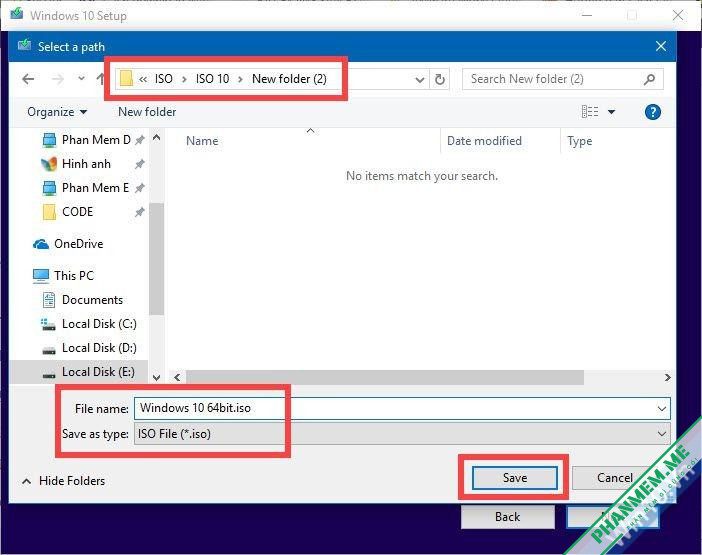702x555 pixels.
Task: Click the file list horizontal scrollbar thumb
Action: (x=385, y=378)
